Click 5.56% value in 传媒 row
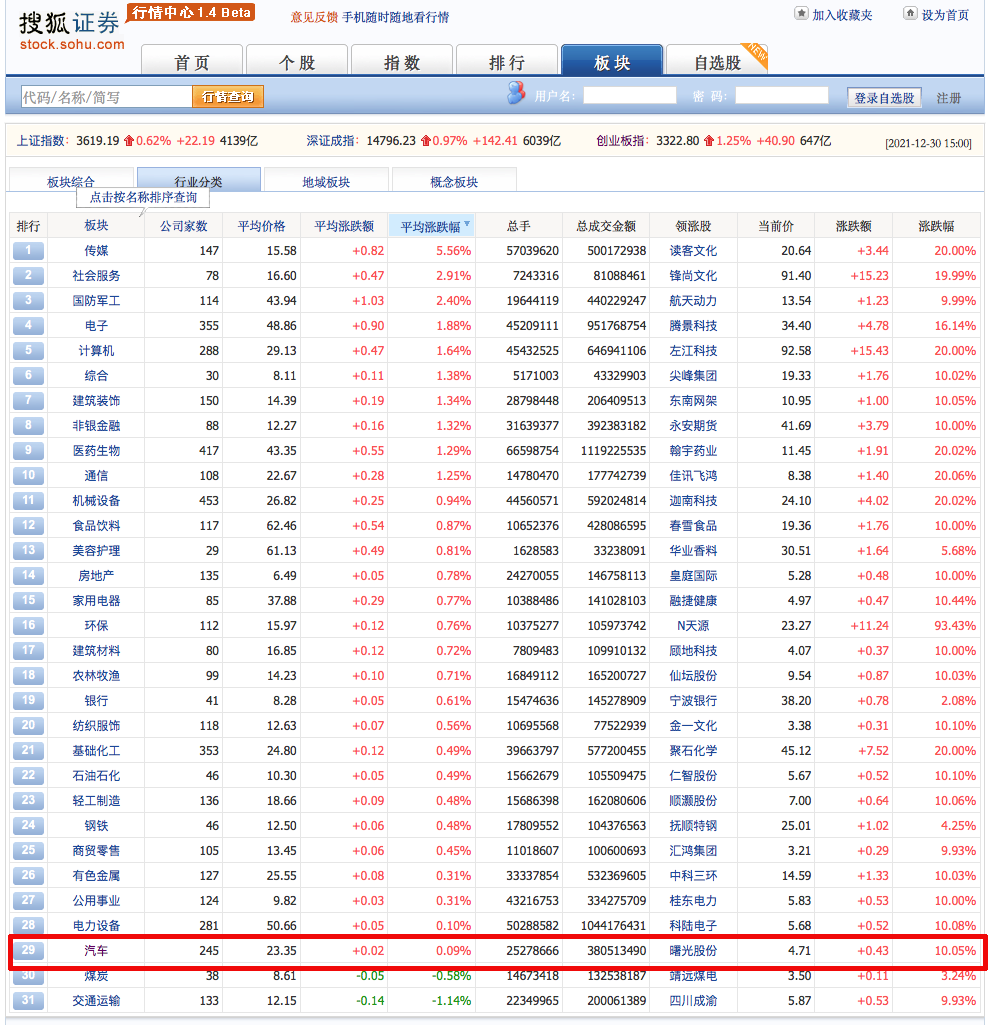The width and height of the screenshot is (993, 1025). click(x=454, y=251)
